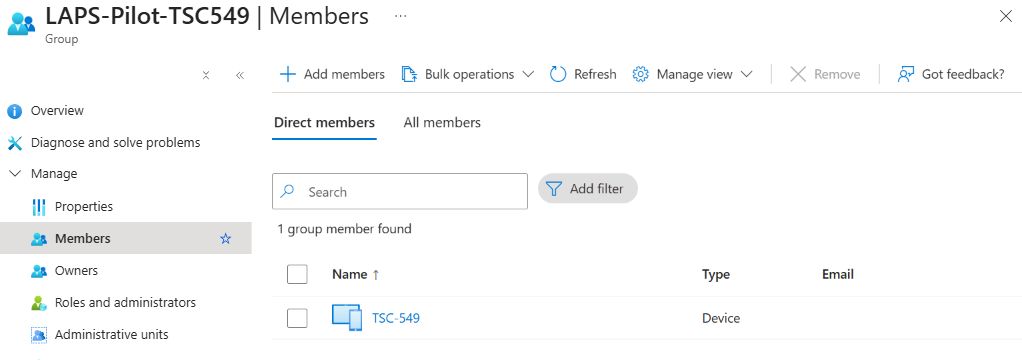This screenshot has width=1022, height=360.
Task: Click the Bulk operations document icon
Action: pos(409,74)
